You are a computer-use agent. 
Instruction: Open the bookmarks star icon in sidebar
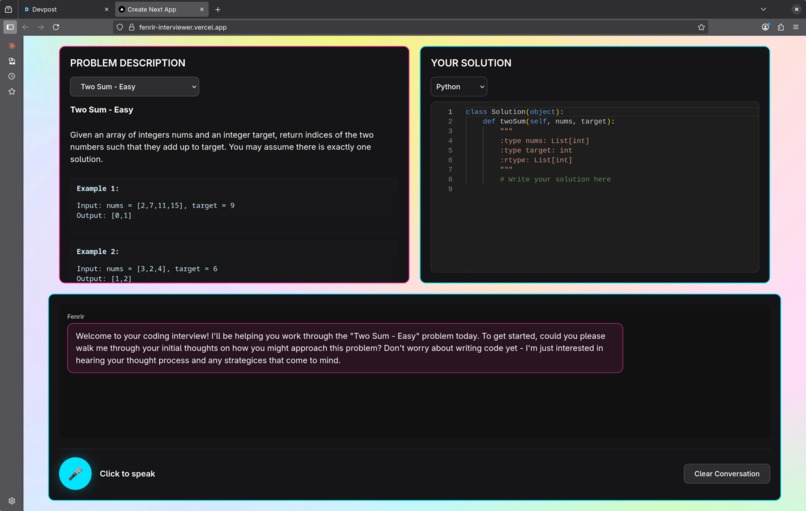tap(11, 92)
